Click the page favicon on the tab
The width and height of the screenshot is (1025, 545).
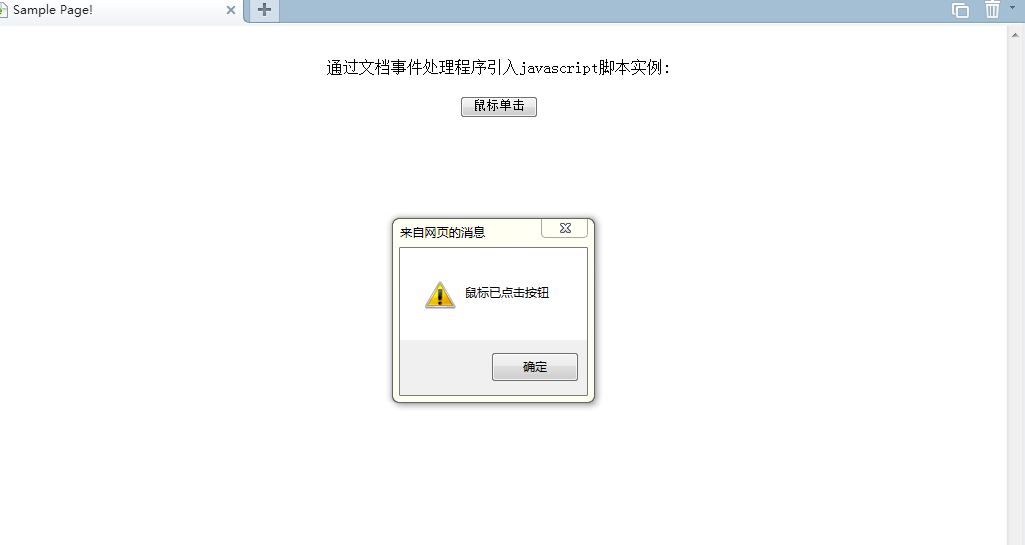pyautogui.click(x=3, y=10)
